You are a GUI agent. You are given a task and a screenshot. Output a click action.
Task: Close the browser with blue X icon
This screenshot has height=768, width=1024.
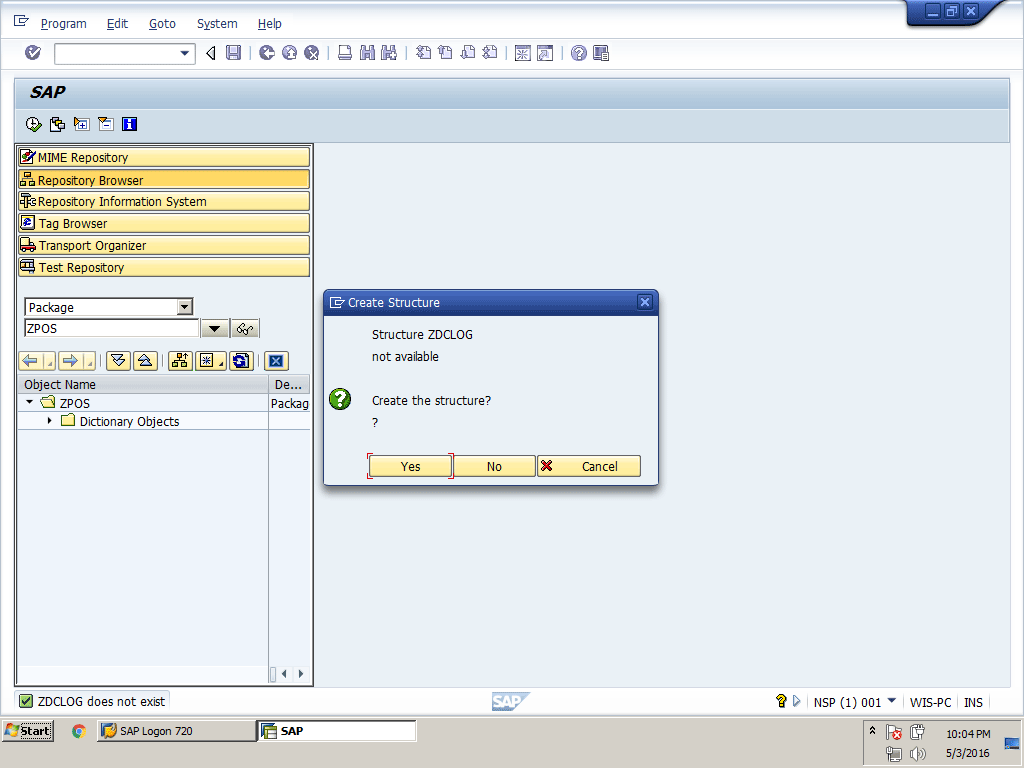point(276,361)
